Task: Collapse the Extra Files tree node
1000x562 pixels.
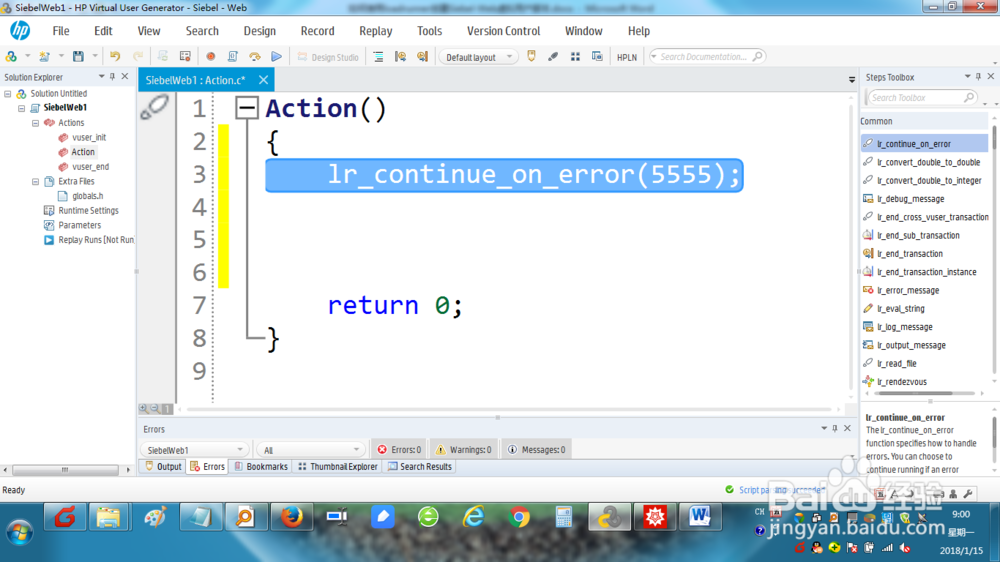Action: pos(36,182)
